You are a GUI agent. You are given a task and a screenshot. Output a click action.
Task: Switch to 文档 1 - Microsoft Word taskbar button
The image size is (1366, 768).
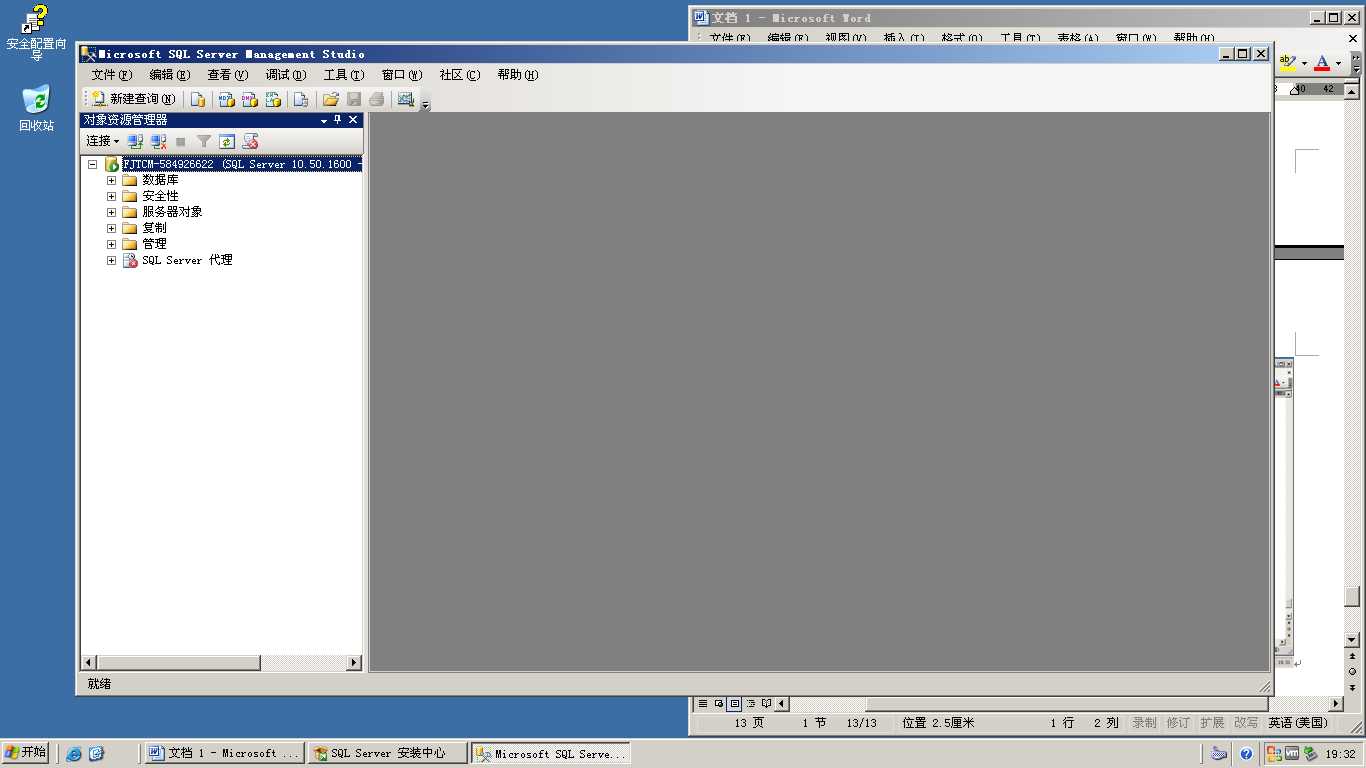tap(224, 754)
